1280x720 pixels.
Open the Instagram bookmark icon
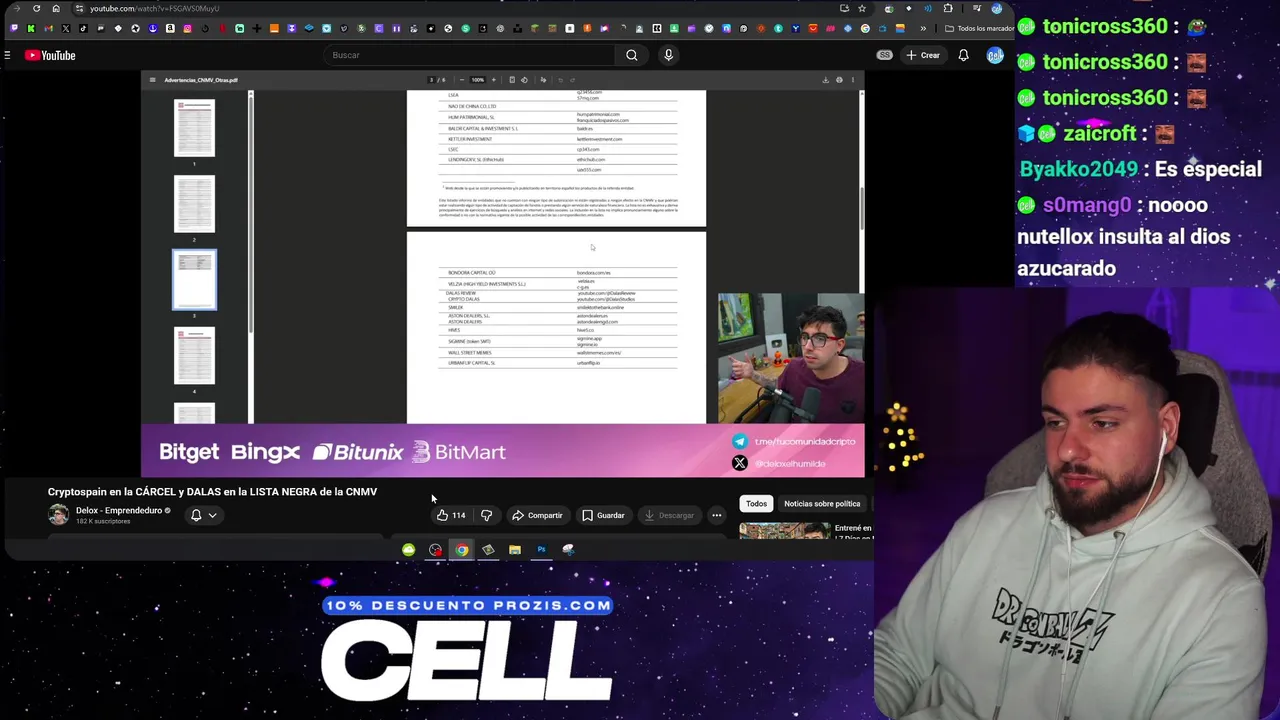point(187,28)
